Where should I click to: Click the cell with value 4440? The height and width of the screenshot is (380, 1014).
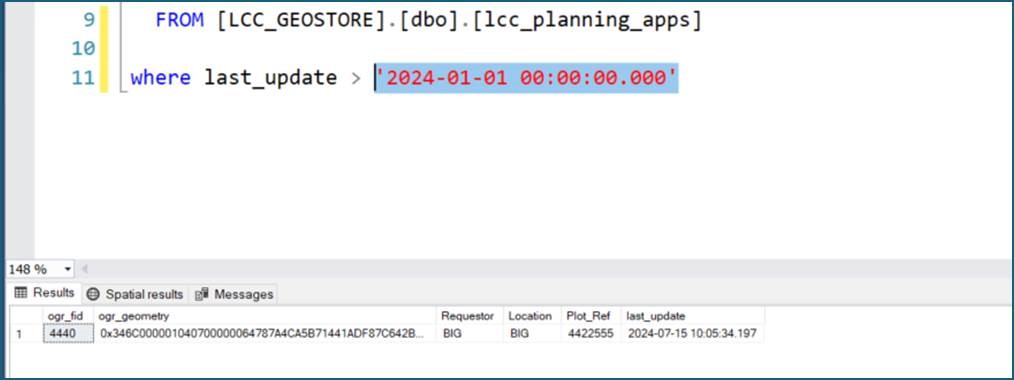coord(69,334)
